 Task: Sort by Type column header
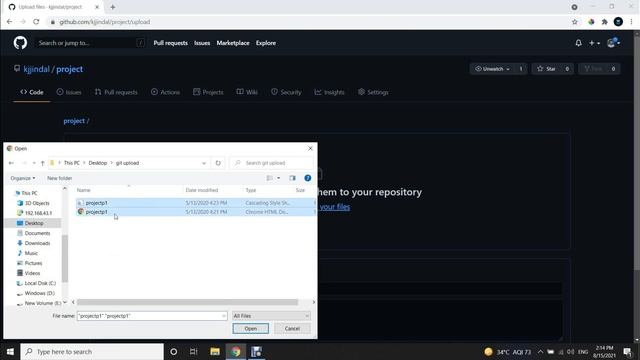tap(251, 190)
